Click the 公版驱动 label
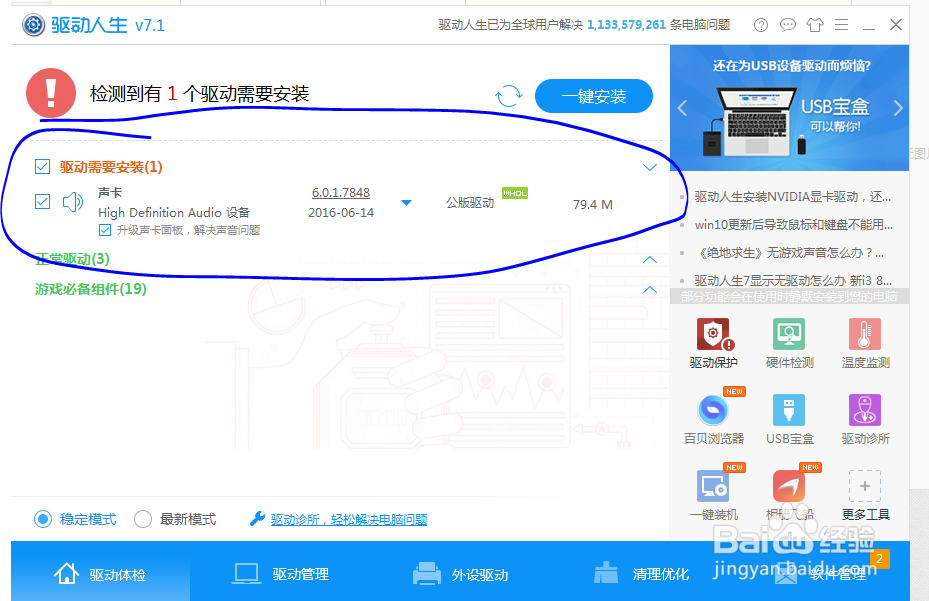Image resolution: width=929 pixels, height=601 pixels. pyautogui.click(x=470, y=203)
